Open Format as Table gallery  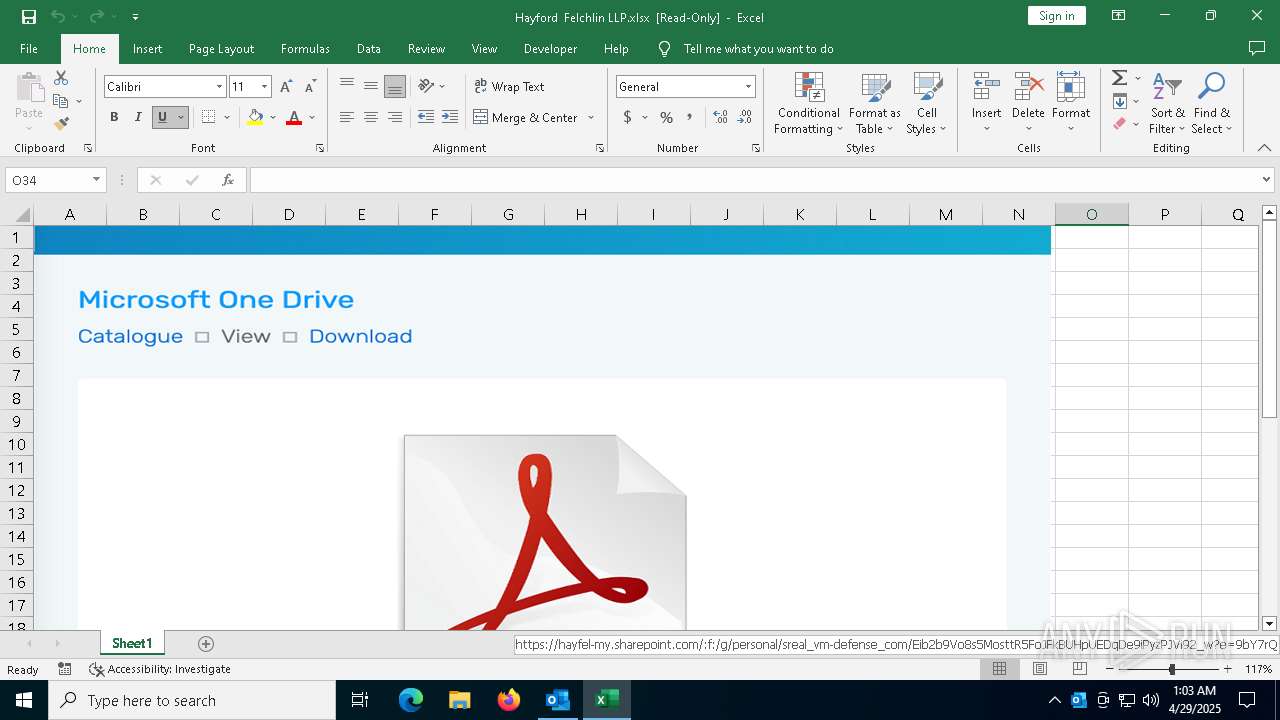[x=875, y=103]
